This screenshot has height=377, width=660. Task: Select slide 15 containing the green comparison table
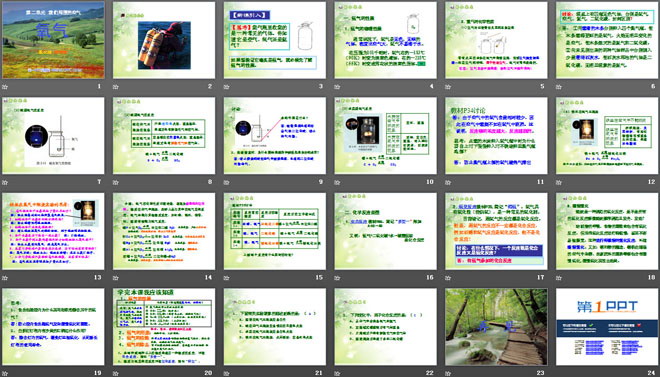click(x=275, y=231)
